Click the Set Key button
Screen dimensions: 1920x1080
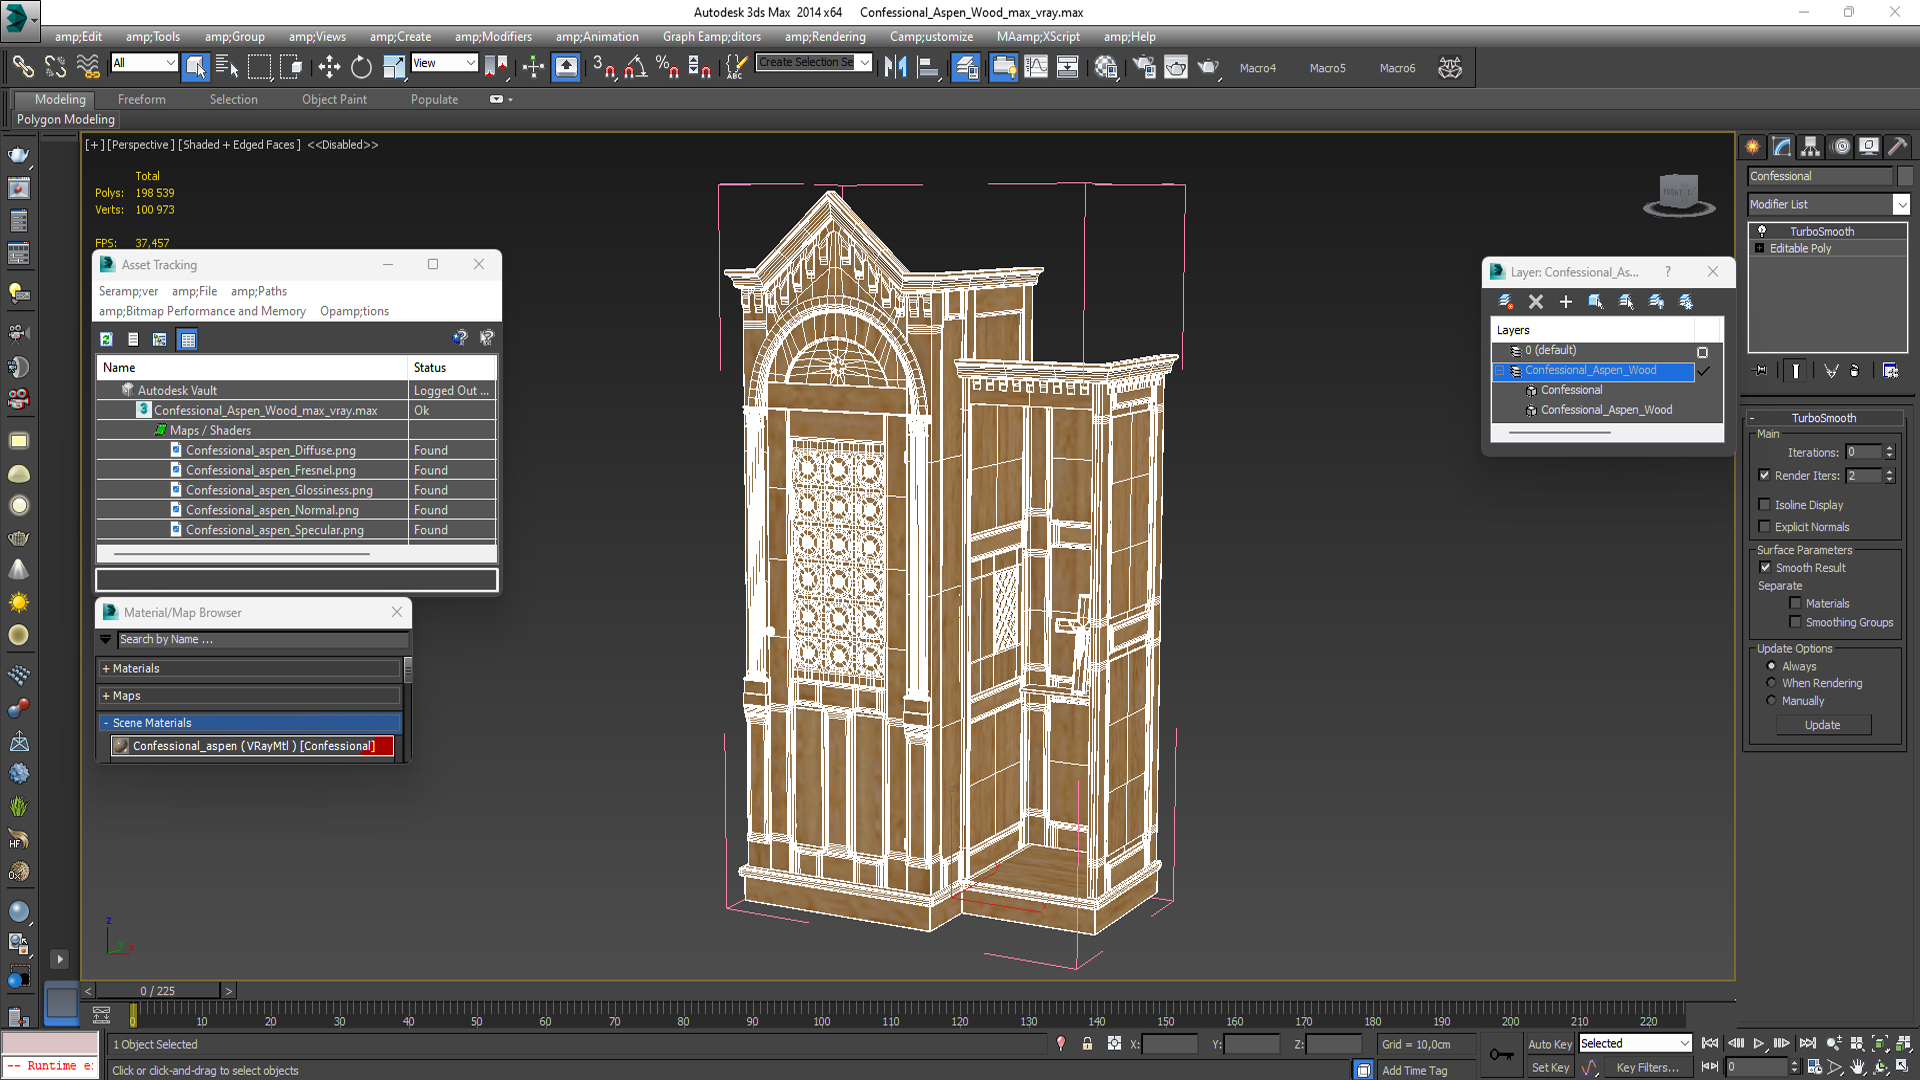(x=1550, y=1068)
